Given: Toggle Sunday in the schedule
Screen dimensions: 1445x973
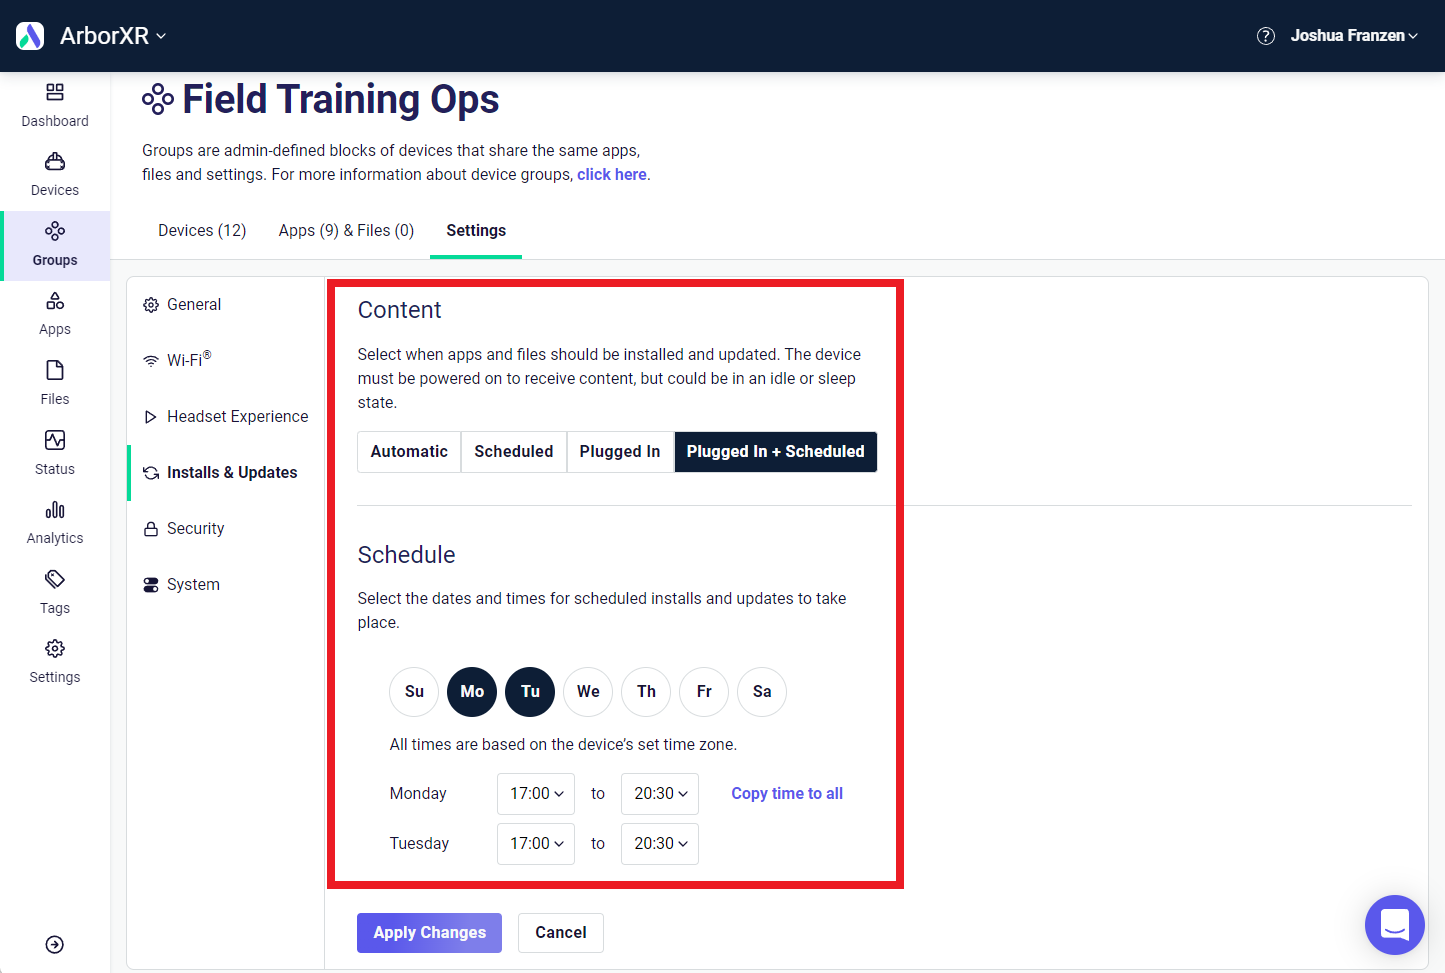Looking at the screenshot, I should [x=414, y=692].
